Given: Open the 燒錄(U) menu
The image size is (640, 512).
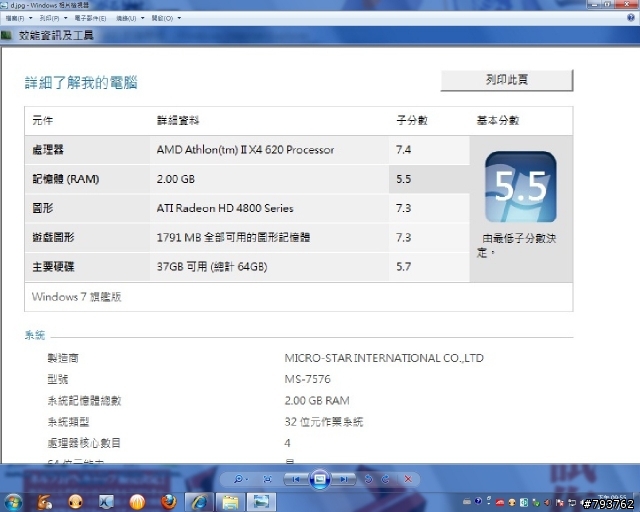Looking at the screenshot, I should coord(126,18).
